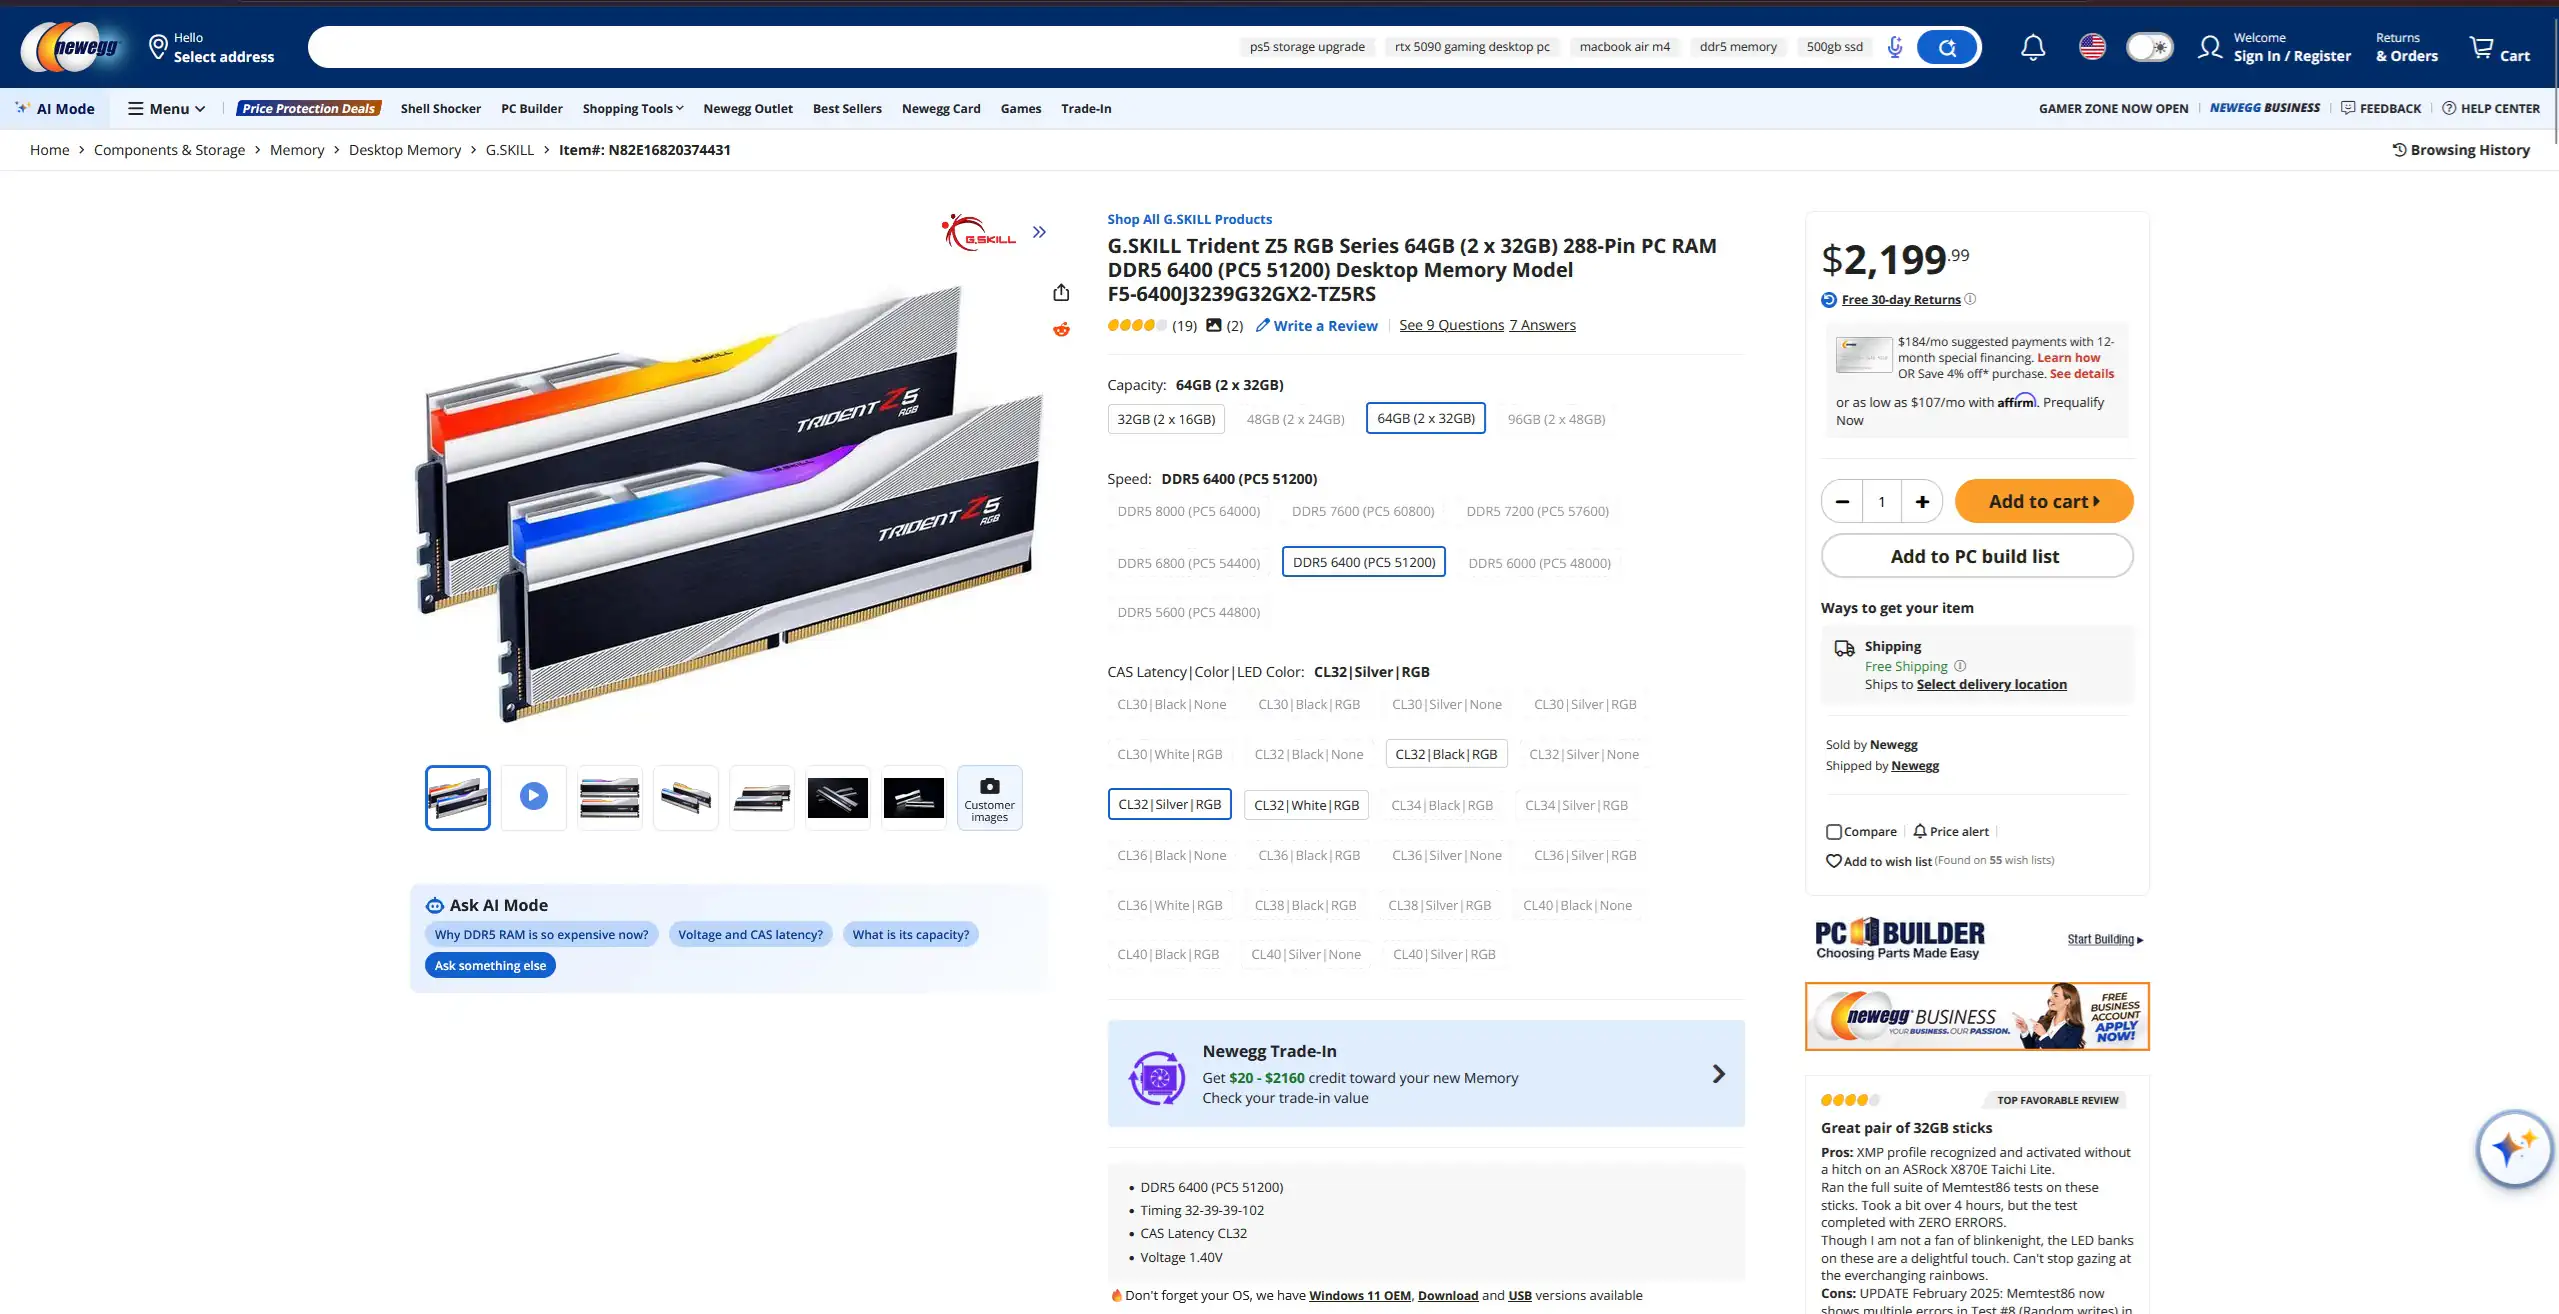This screenshot has height=1314, width=2559.
Task: Click Desktop Memory breadcrumb
Action: (x=405, y=150)
